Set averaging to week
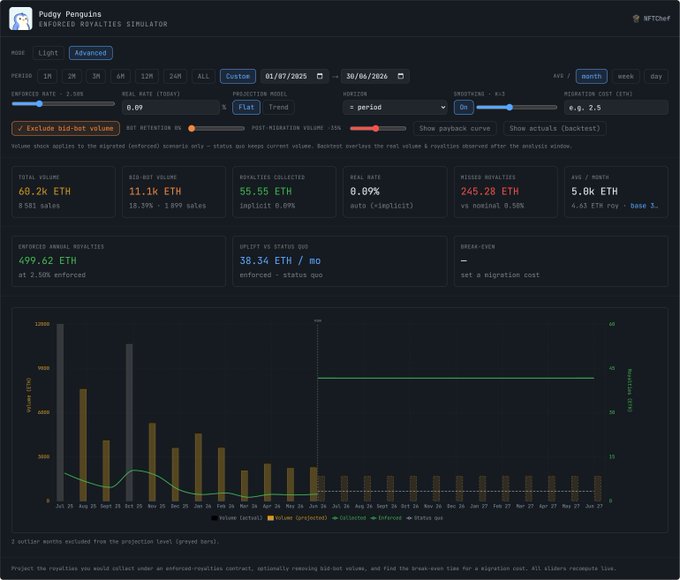 (625, 76)
